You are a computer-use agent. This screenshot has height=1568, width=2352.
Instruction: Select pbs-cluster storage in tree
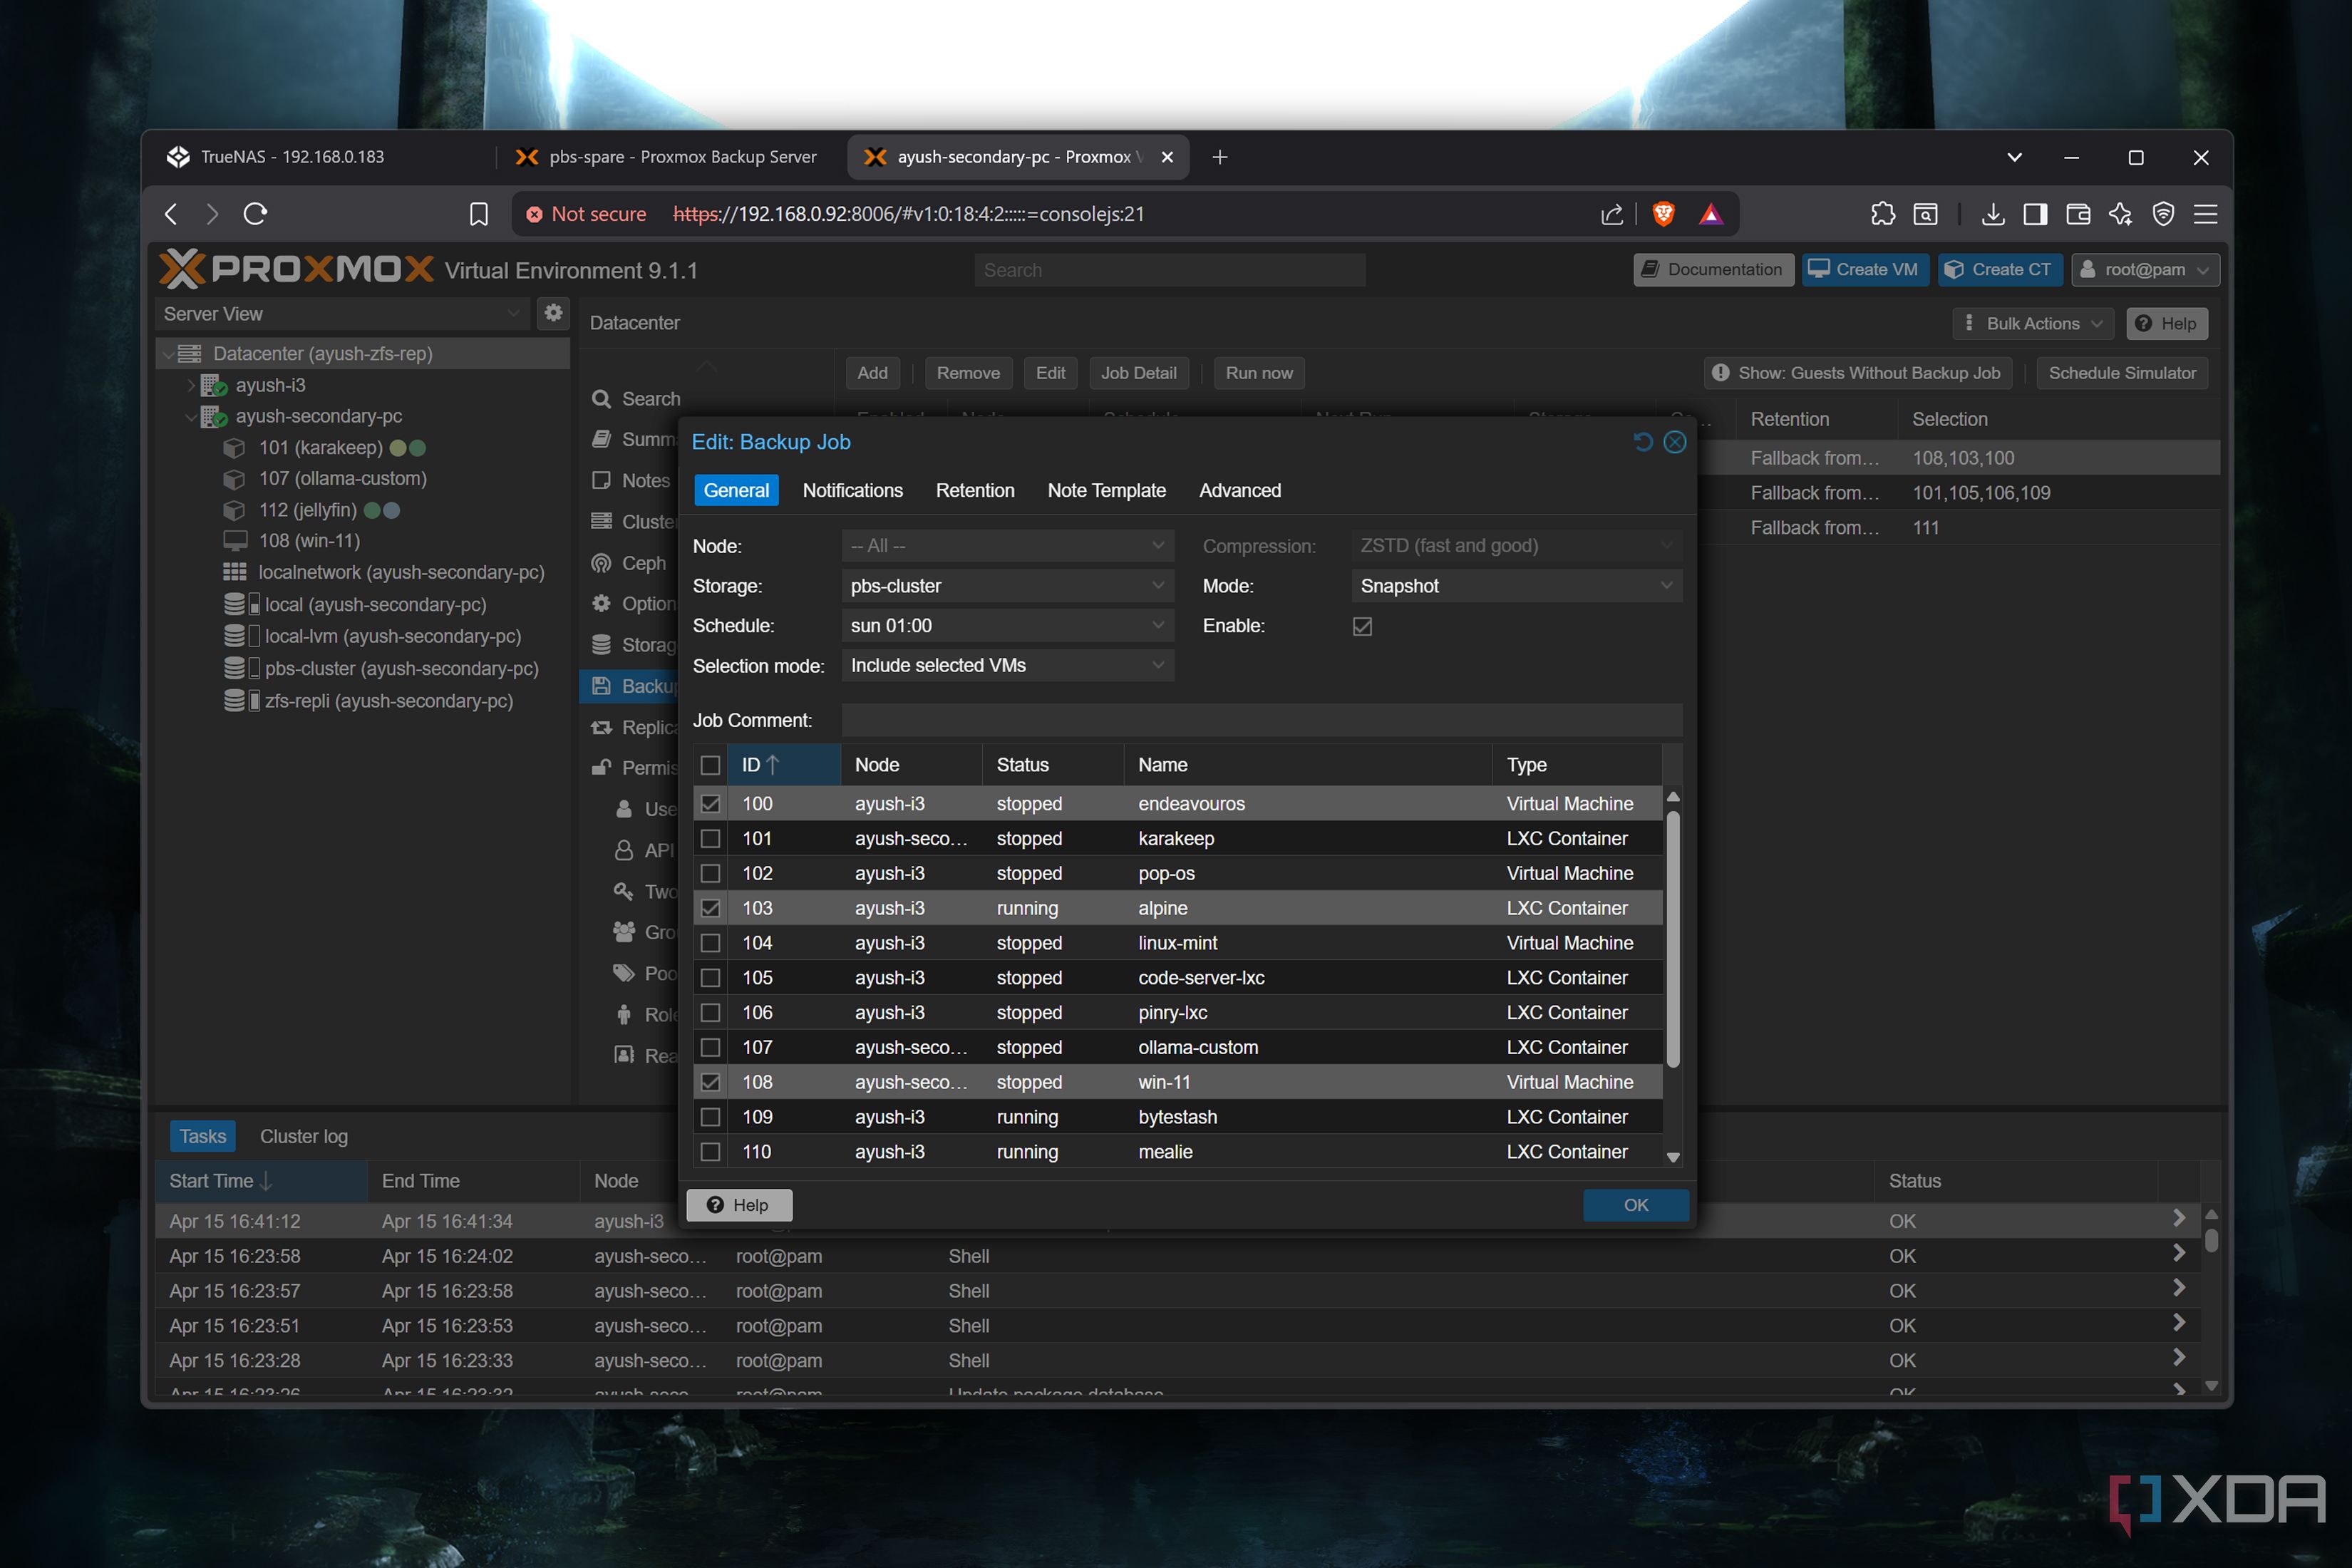401,669
